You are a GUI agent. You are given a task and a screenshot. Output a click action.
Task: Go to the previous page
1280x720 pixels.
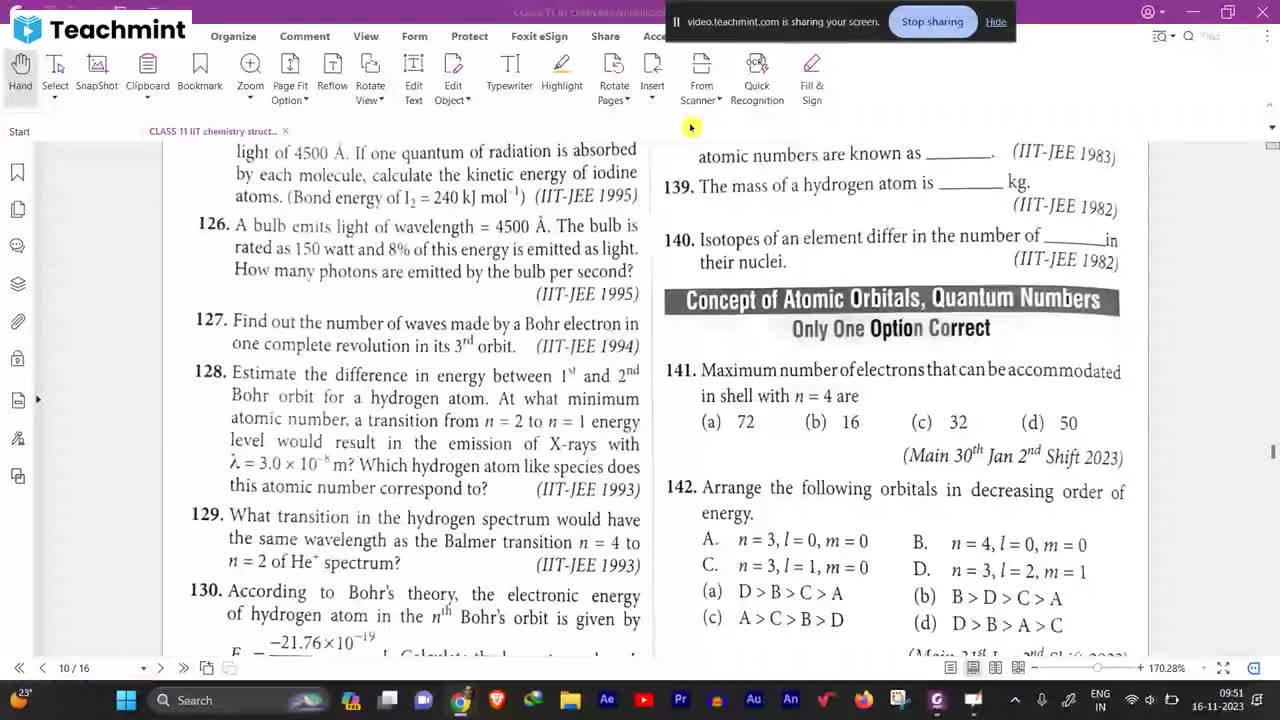[x=42, y=668]
